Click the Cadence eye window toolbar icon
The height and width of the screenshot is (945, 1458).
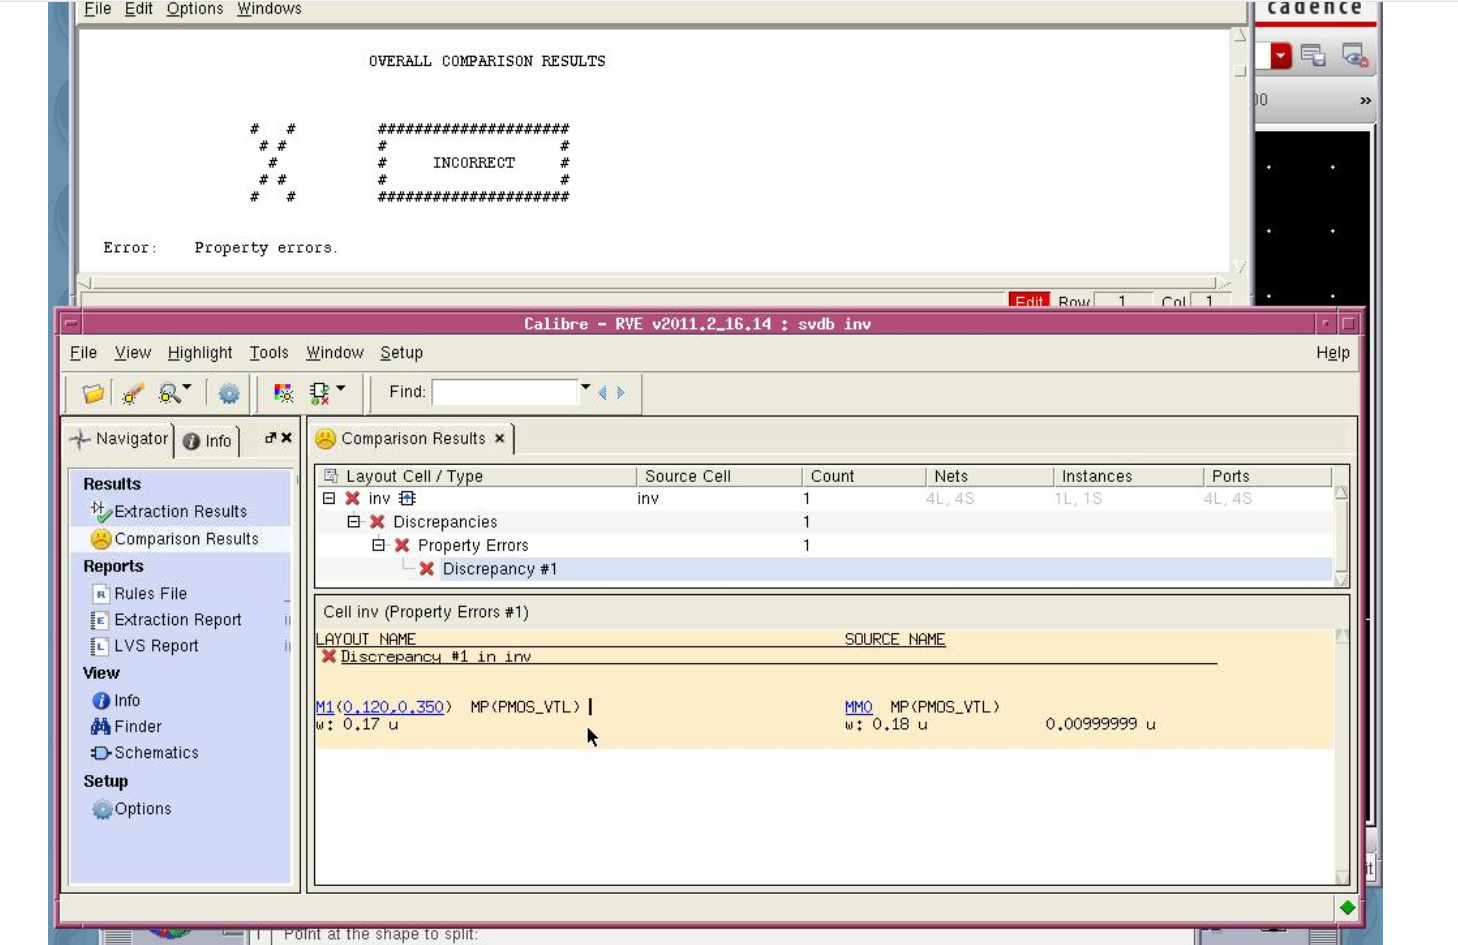pos(1355,56)
